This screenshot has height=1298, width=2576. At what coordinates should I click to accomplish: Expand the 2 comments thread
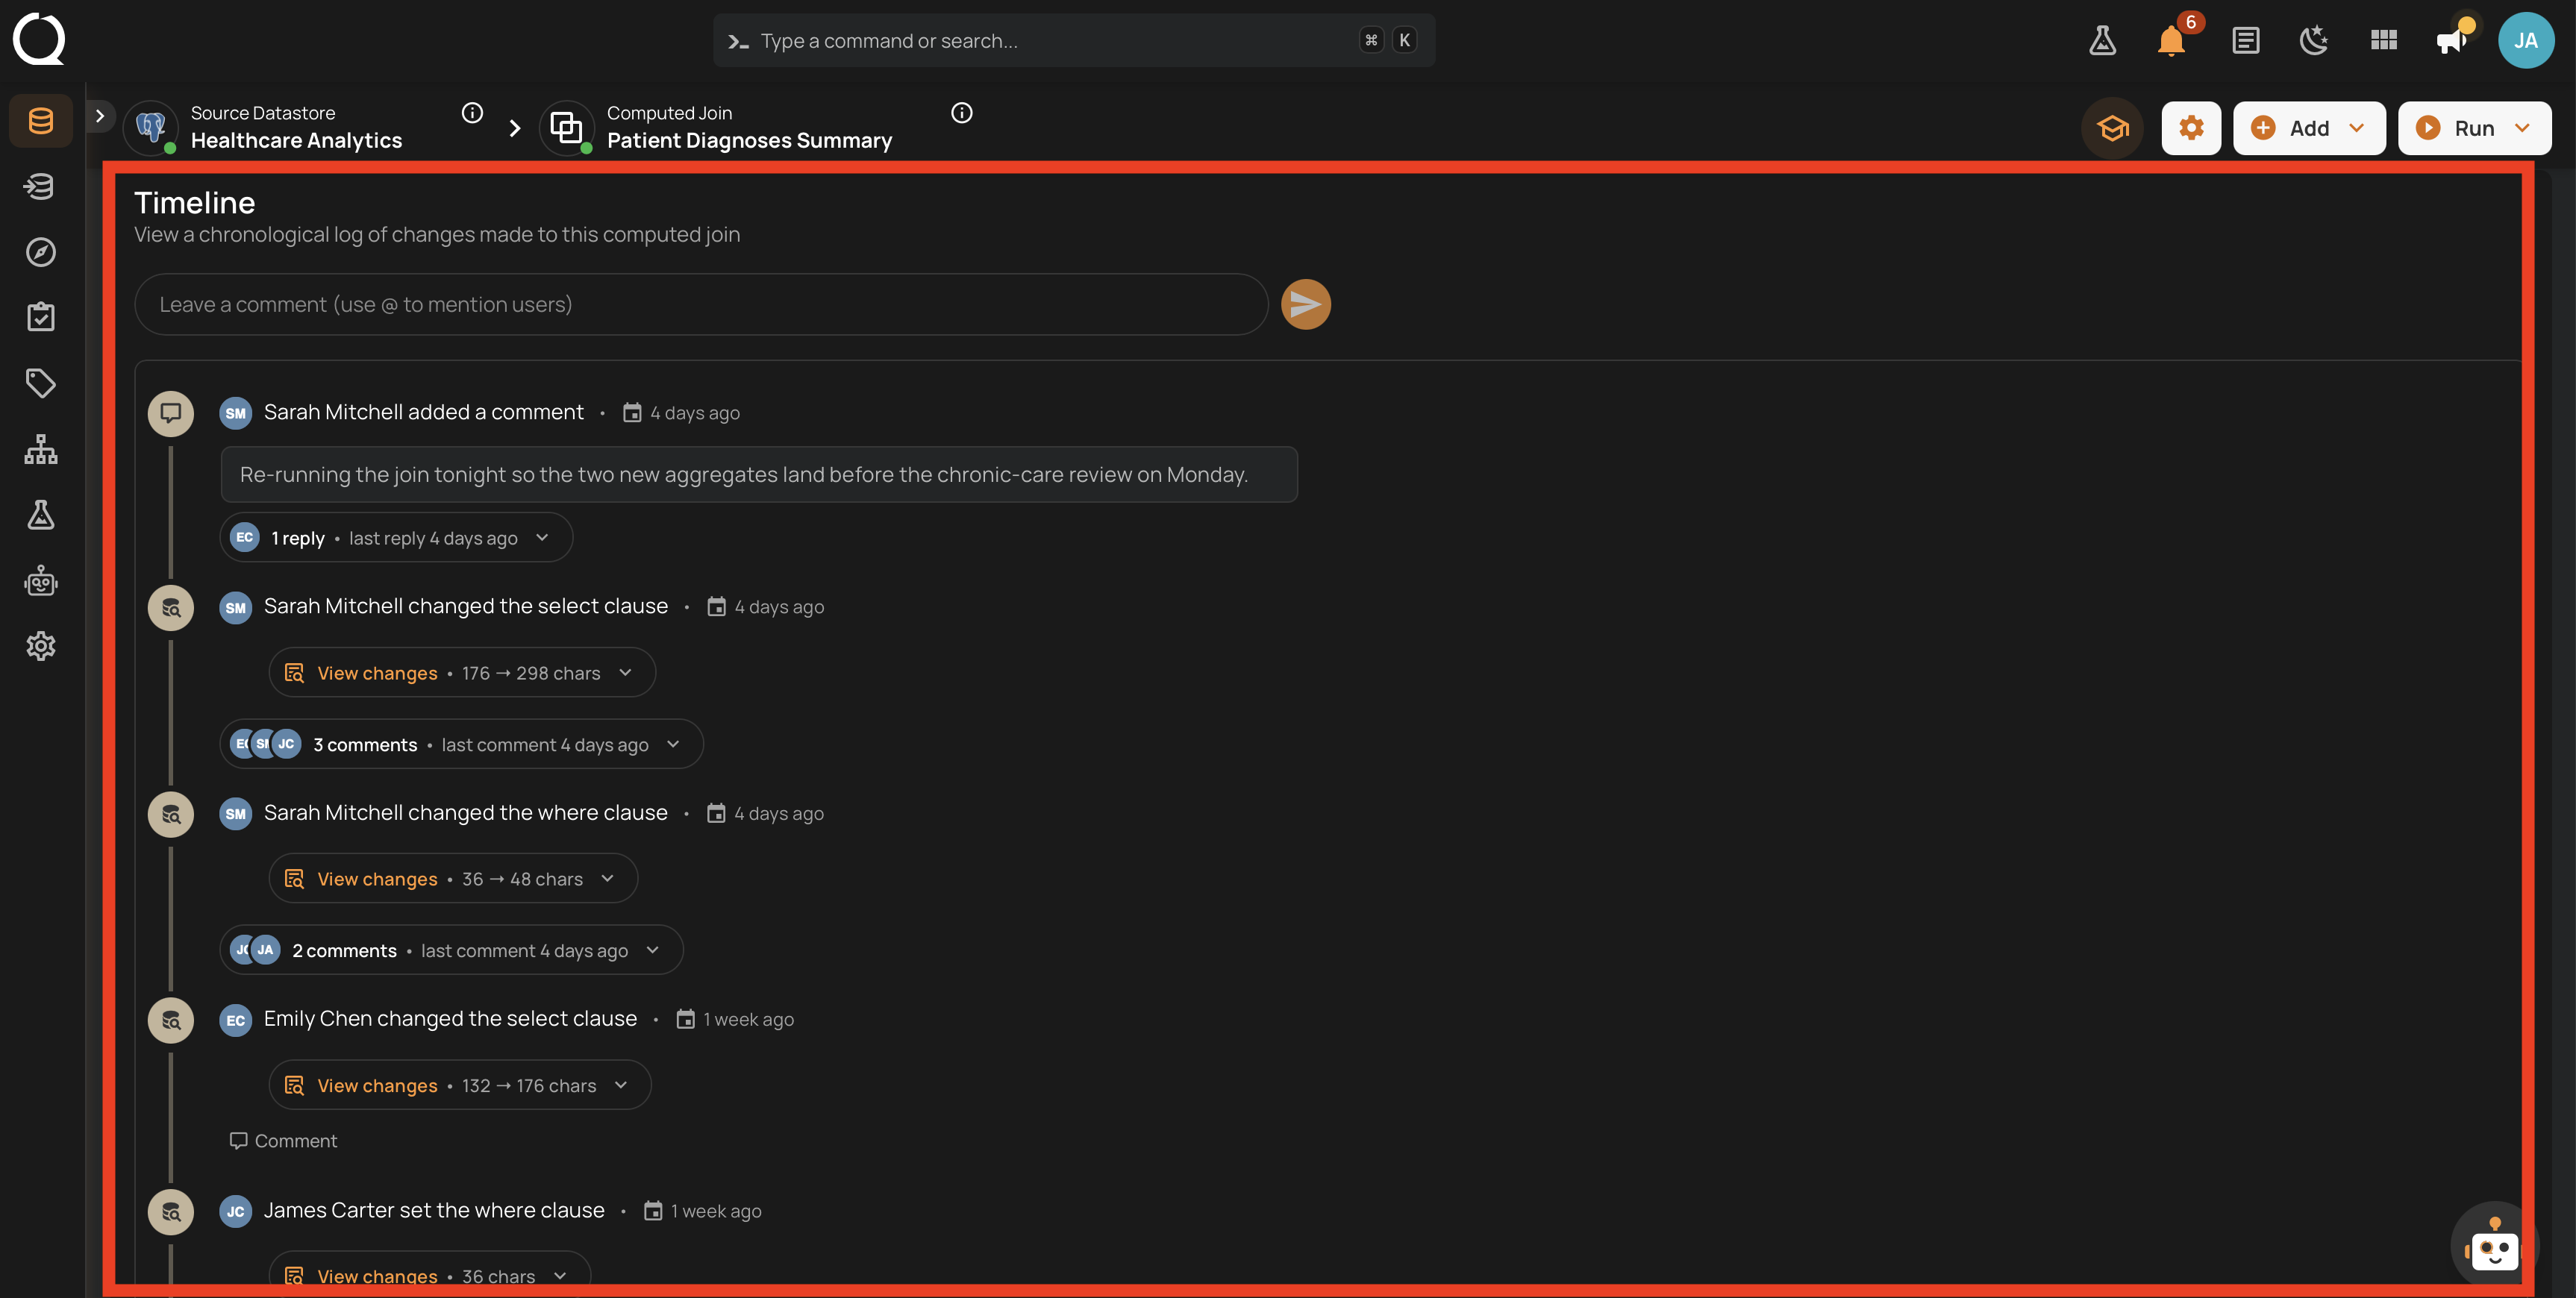click(451, 950)
